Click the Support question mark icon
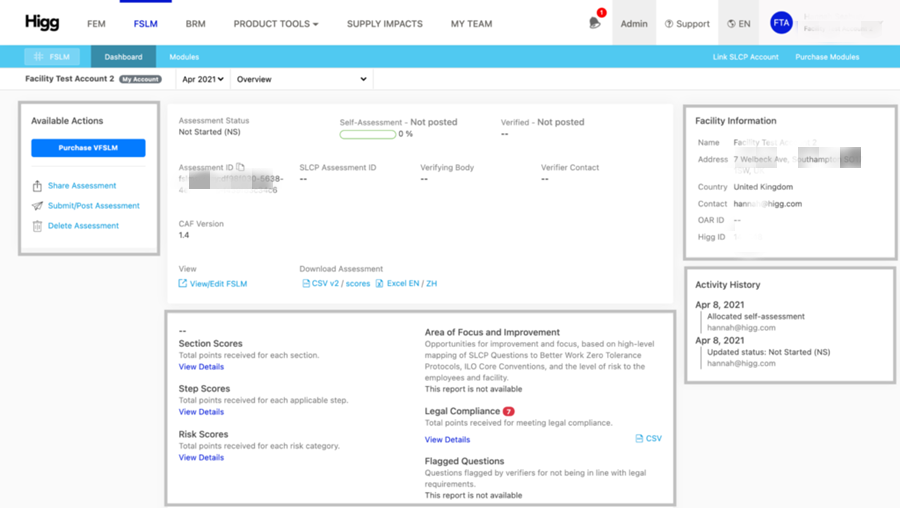This screenshot has height=508, width=900. [x=669, y=24]
